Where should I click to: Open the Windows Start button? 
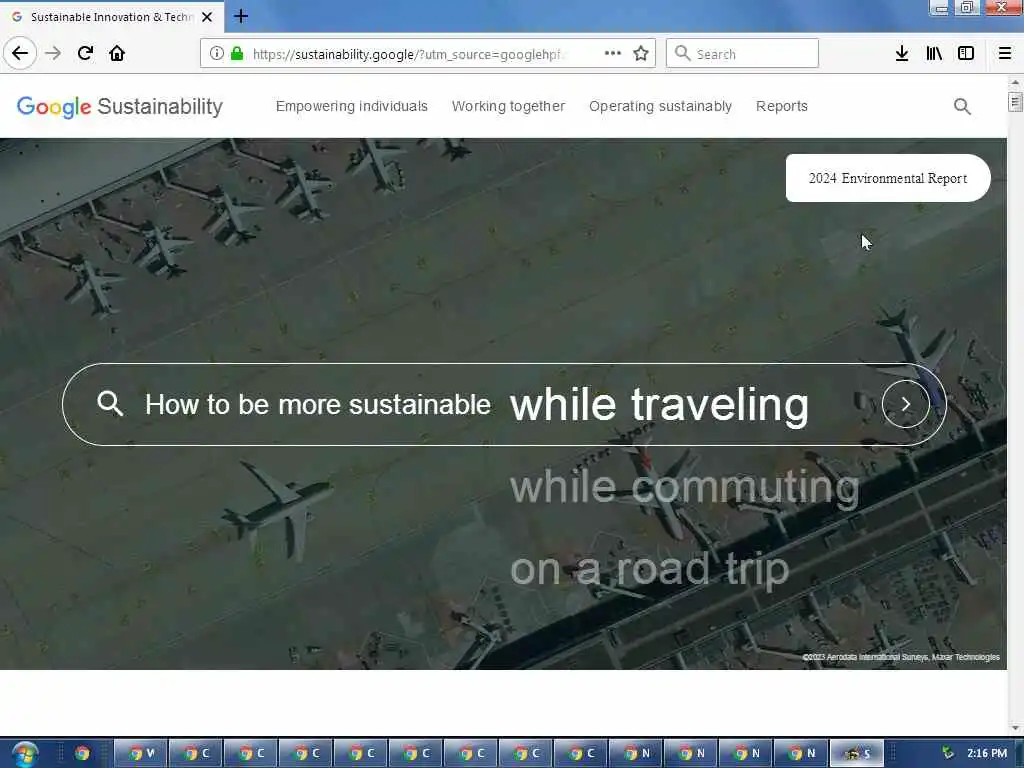(24, 754)
